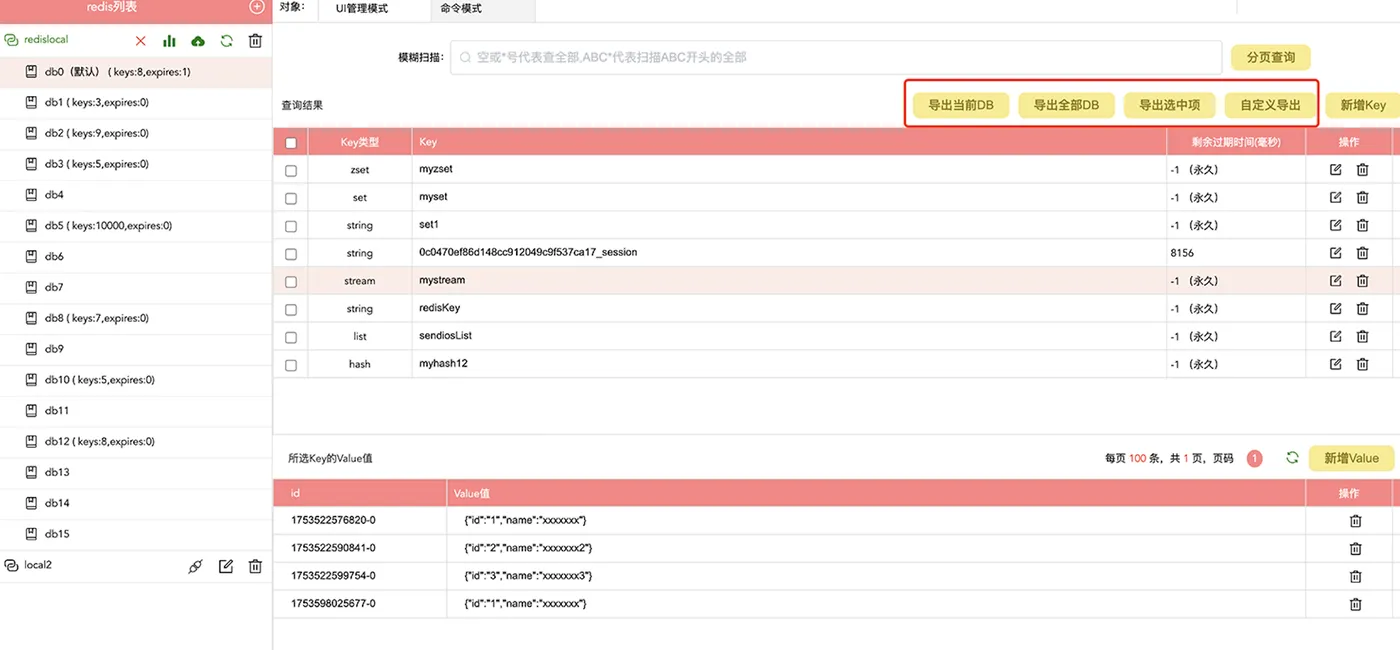Image resolution: width=1400 pixels, height=650 pixels.
Task: Click the green cloud upload icon
Action: pyautogui.click(x=198, y=41)
